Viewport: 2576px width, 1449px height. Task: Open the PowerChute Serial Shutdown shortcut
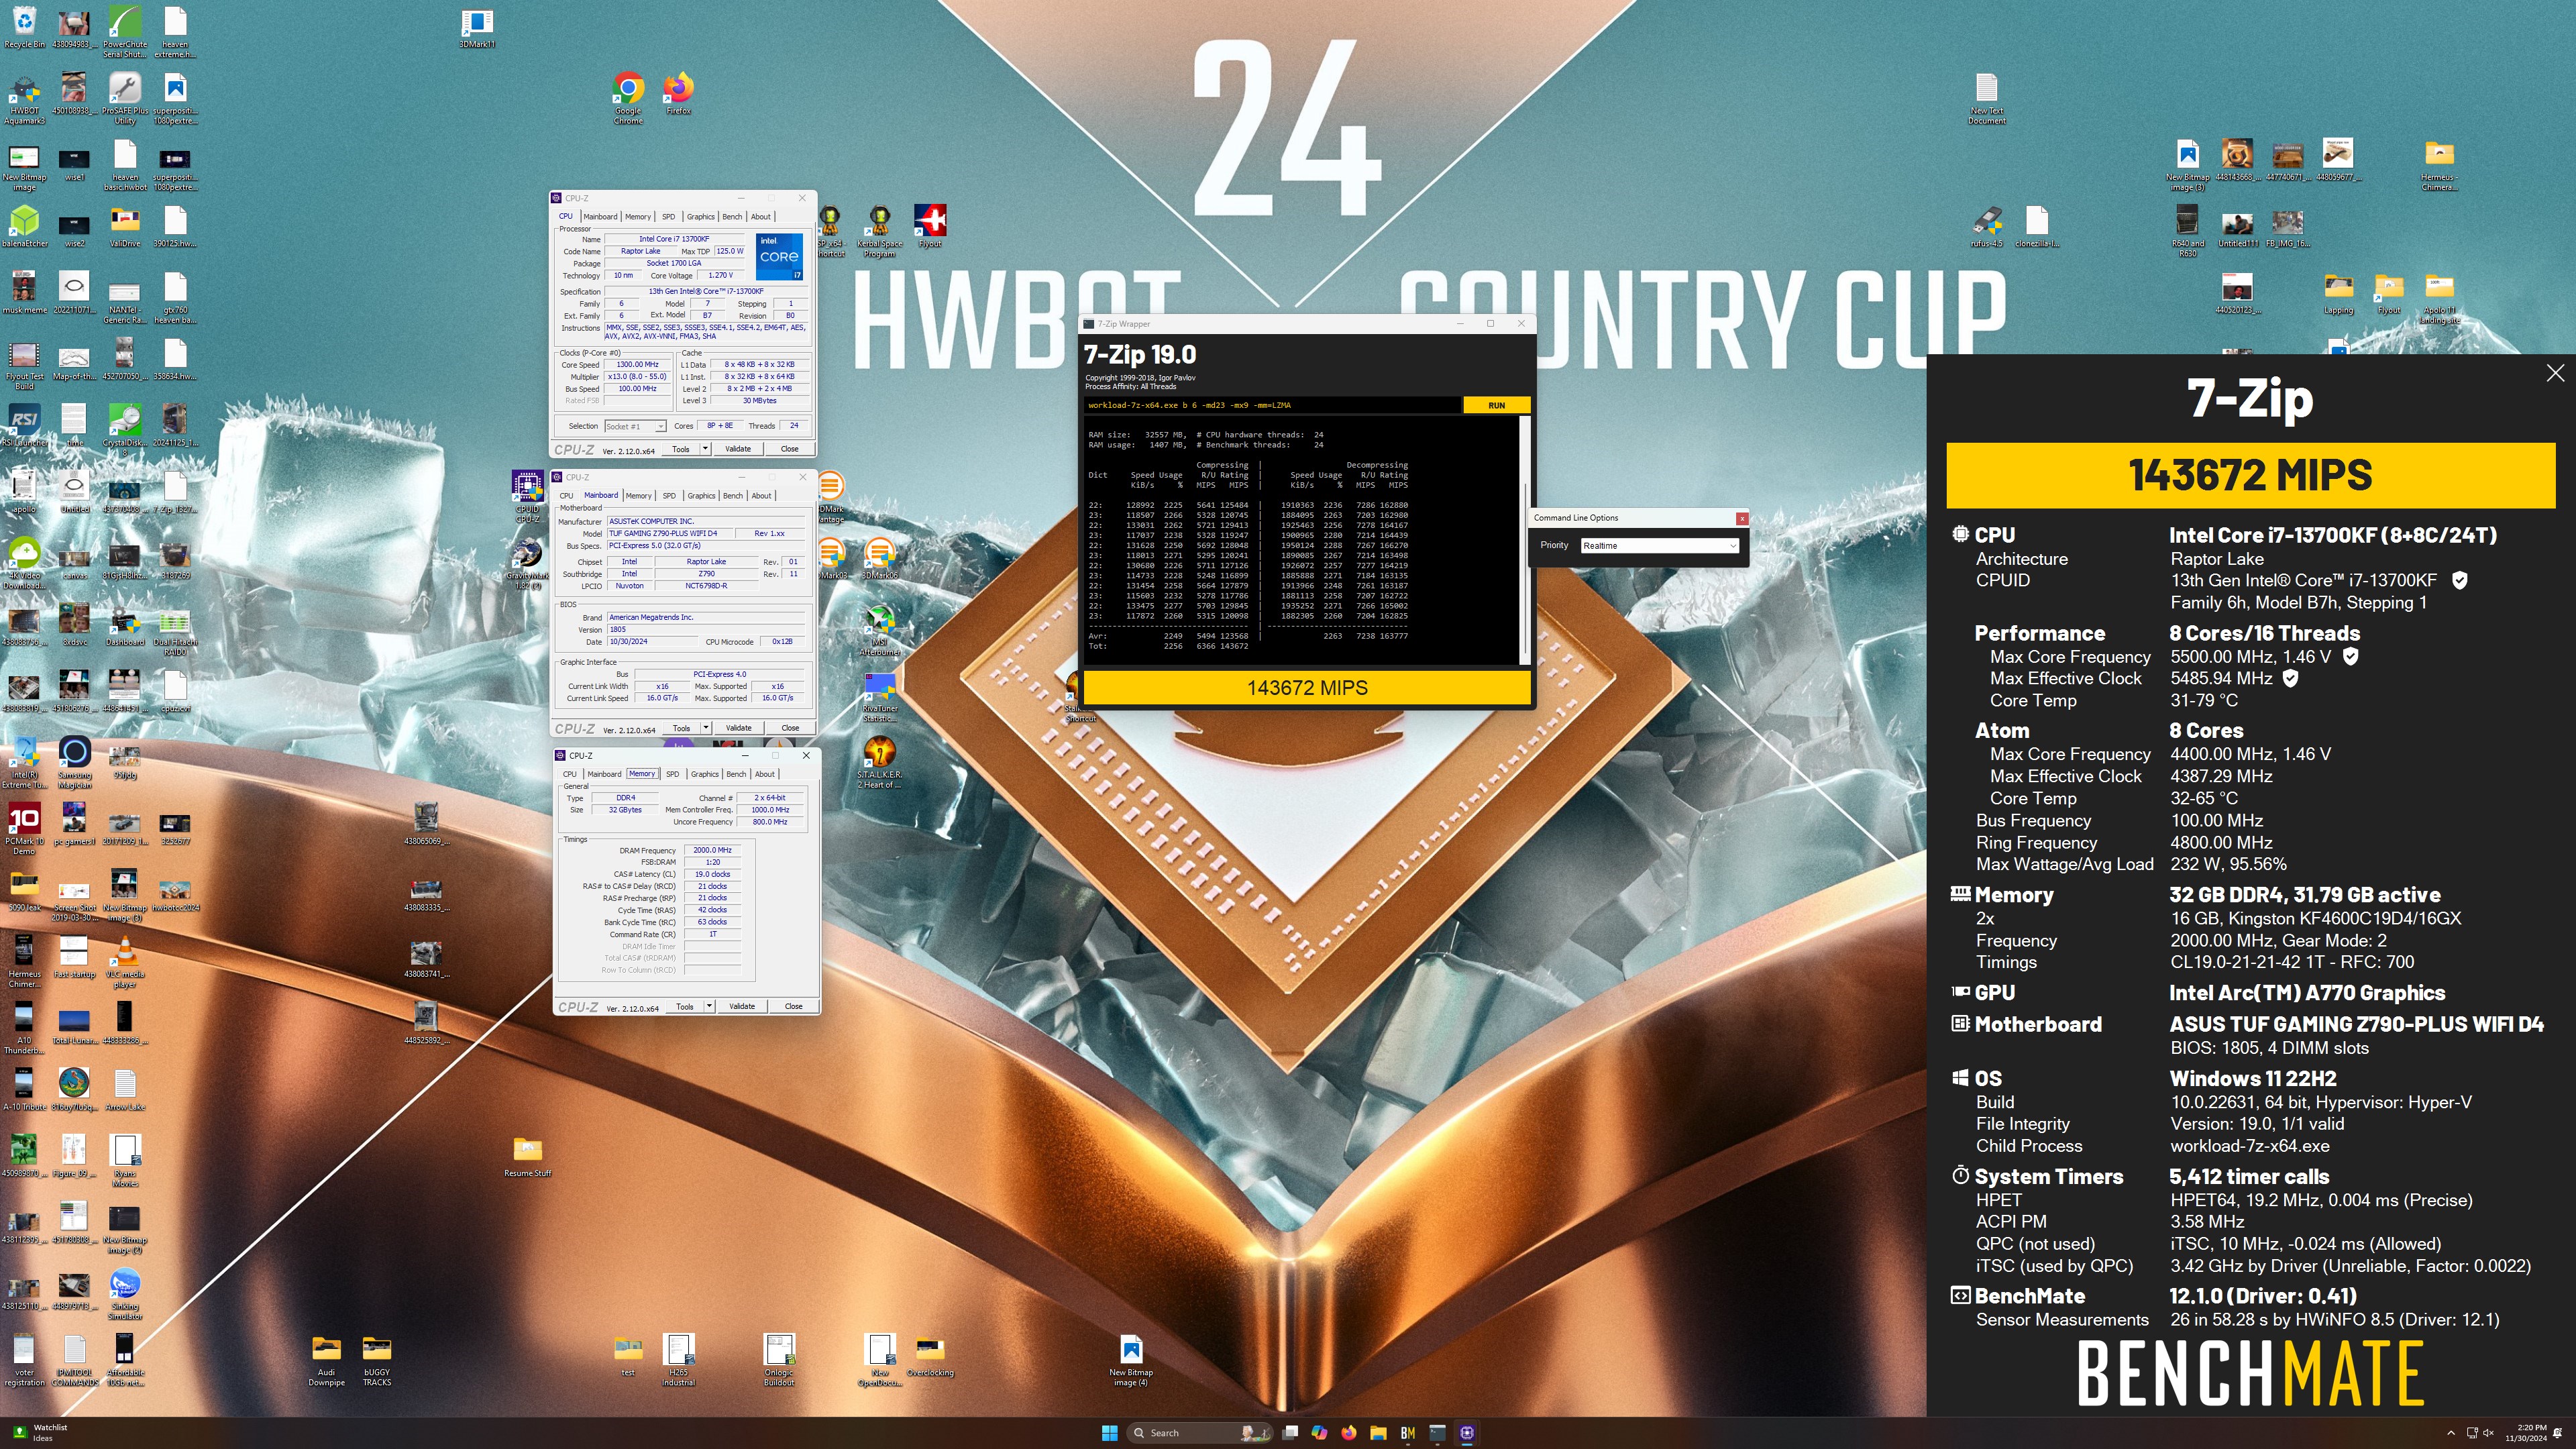tap(124, 32)
